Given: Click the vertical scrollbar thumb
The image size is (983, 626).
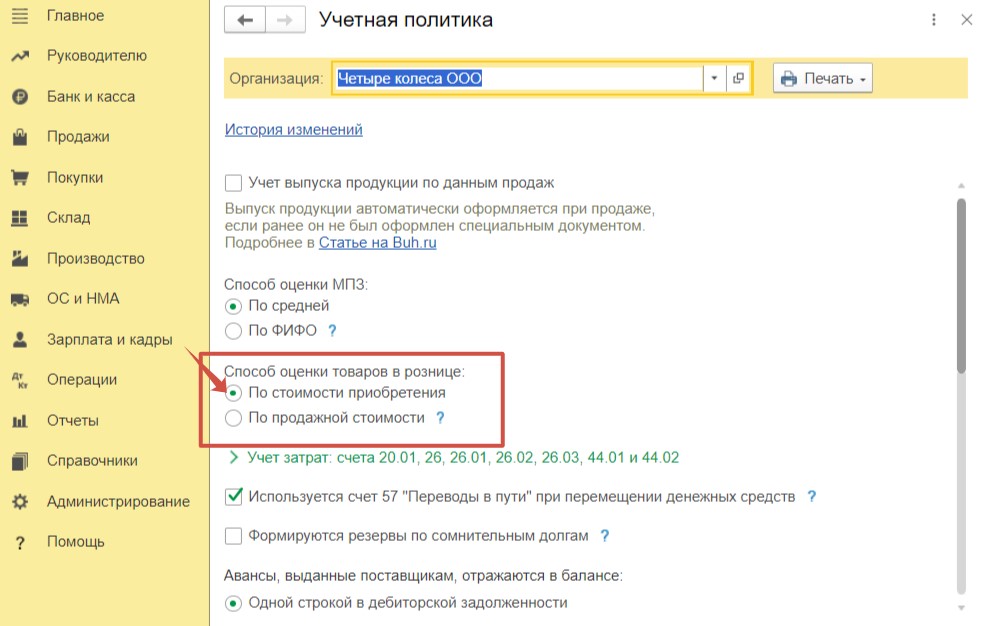Looking at the screenshot, I should click(x=961, y=286).
